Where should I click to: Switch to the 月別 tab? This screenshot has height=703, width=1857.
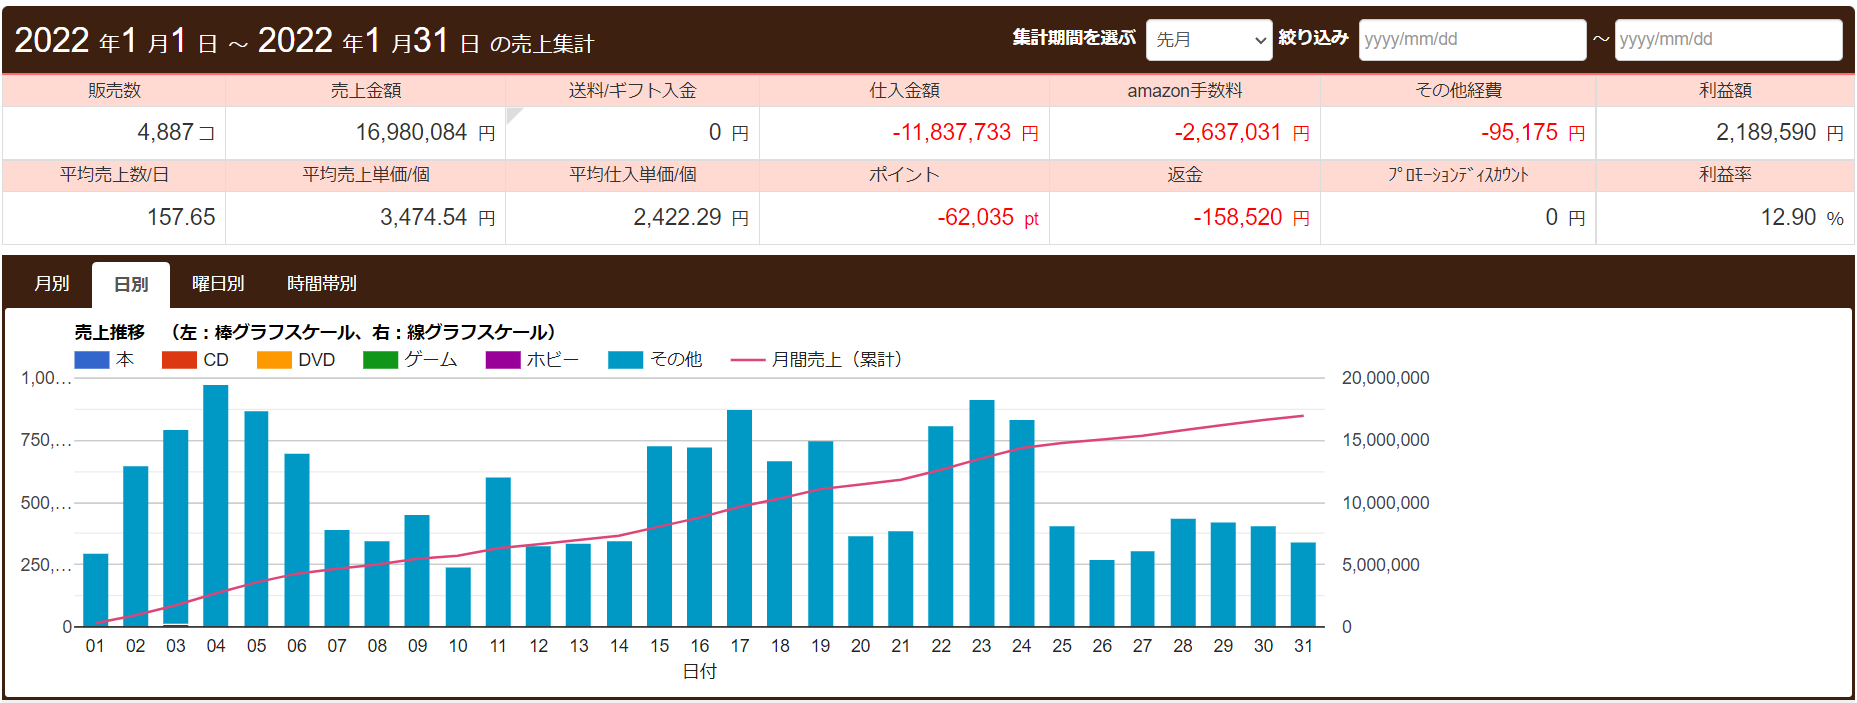[x=52, y=284]
